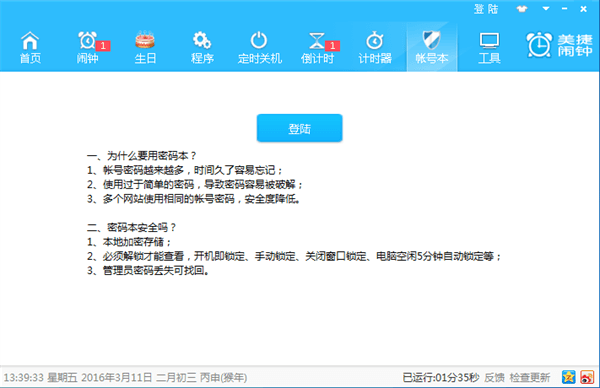Viewport: 600px width, 388px height.
Task: Close the 美捷闹钟 window
Action: [584, 9]
